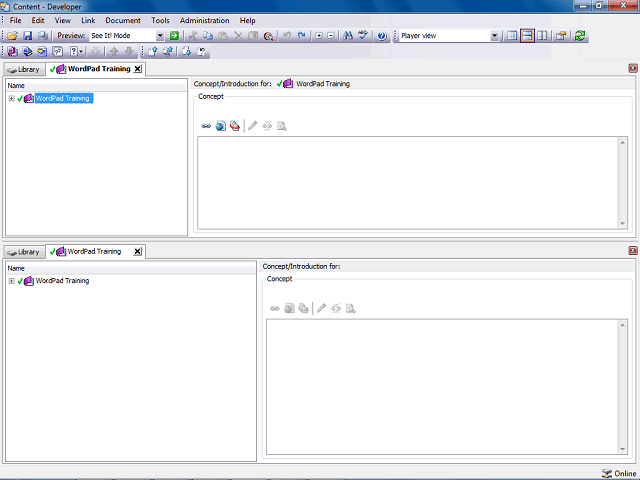Click the Check In document icon

153,51
